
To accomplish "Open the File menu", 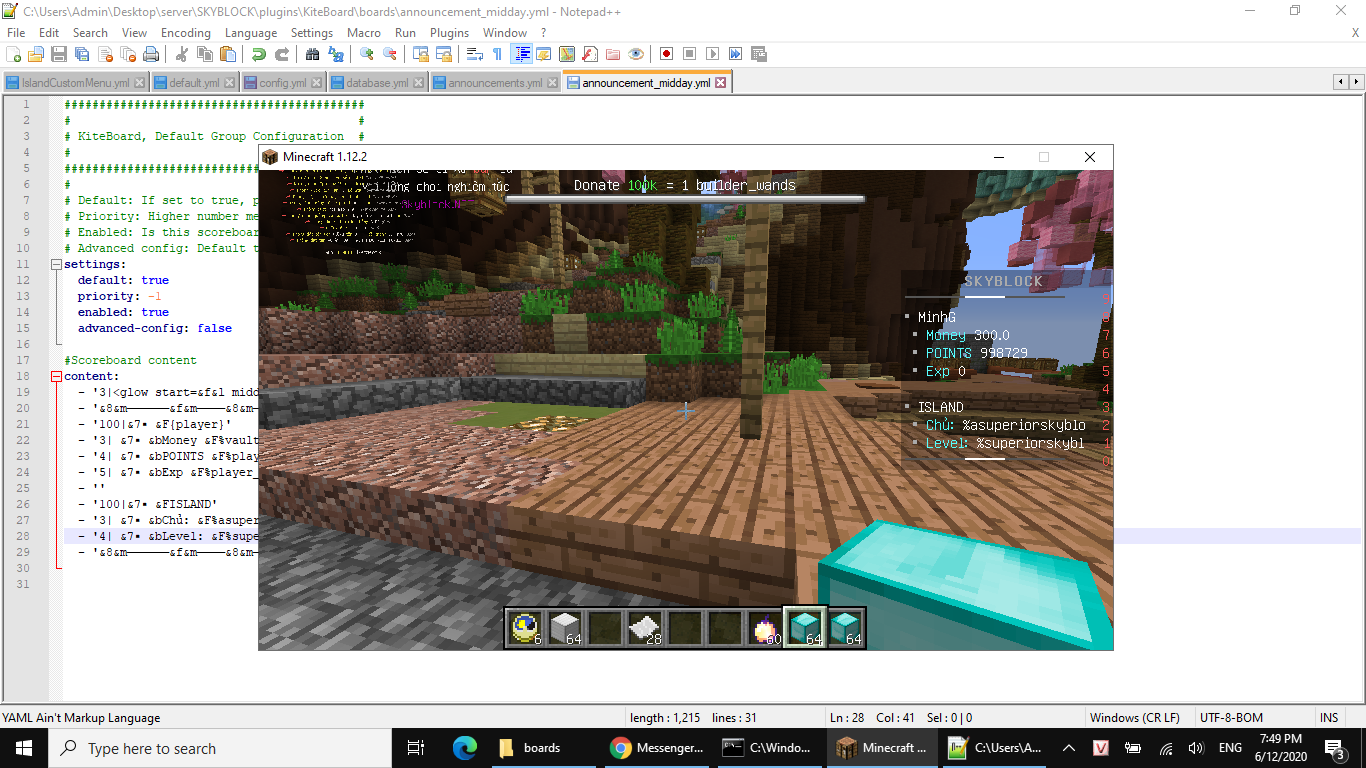I will click(x=16, y=33).
